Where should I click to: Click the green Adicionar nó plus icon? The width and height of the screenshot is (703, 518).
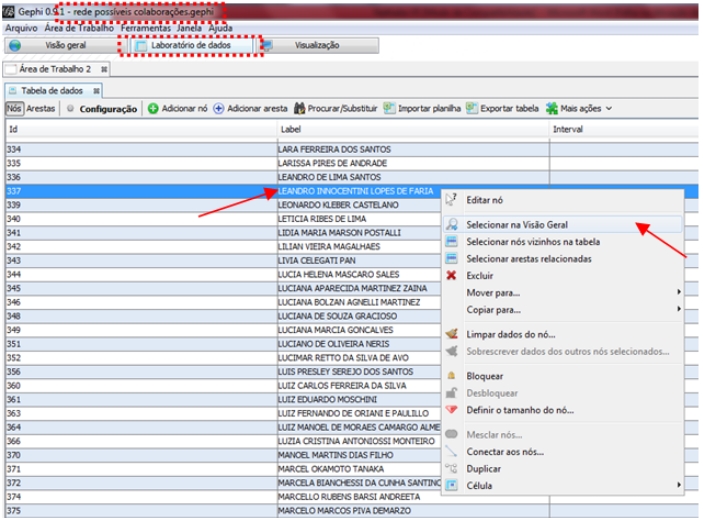coord(153,108)
